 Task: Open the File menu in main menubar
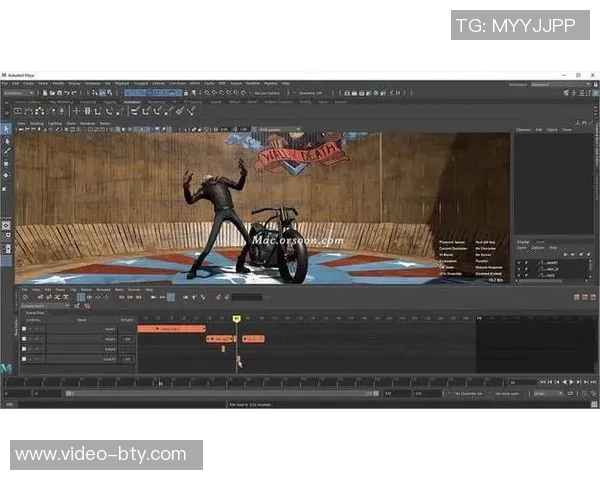click(5, 84)
